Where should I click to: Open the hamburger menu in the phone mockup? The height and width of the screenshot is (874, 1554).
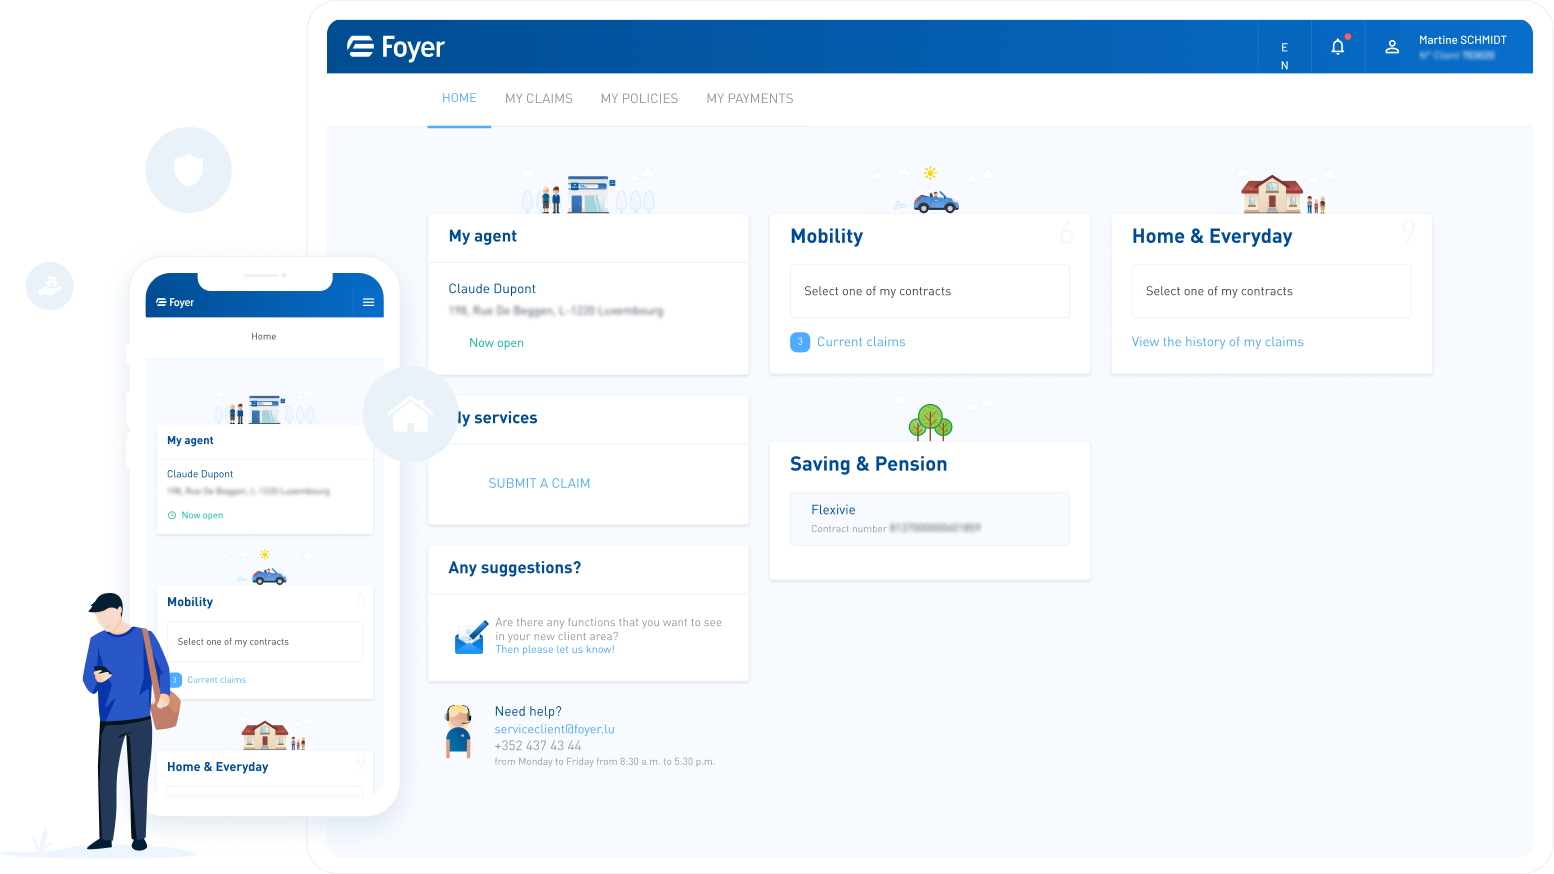pos(368,302)
